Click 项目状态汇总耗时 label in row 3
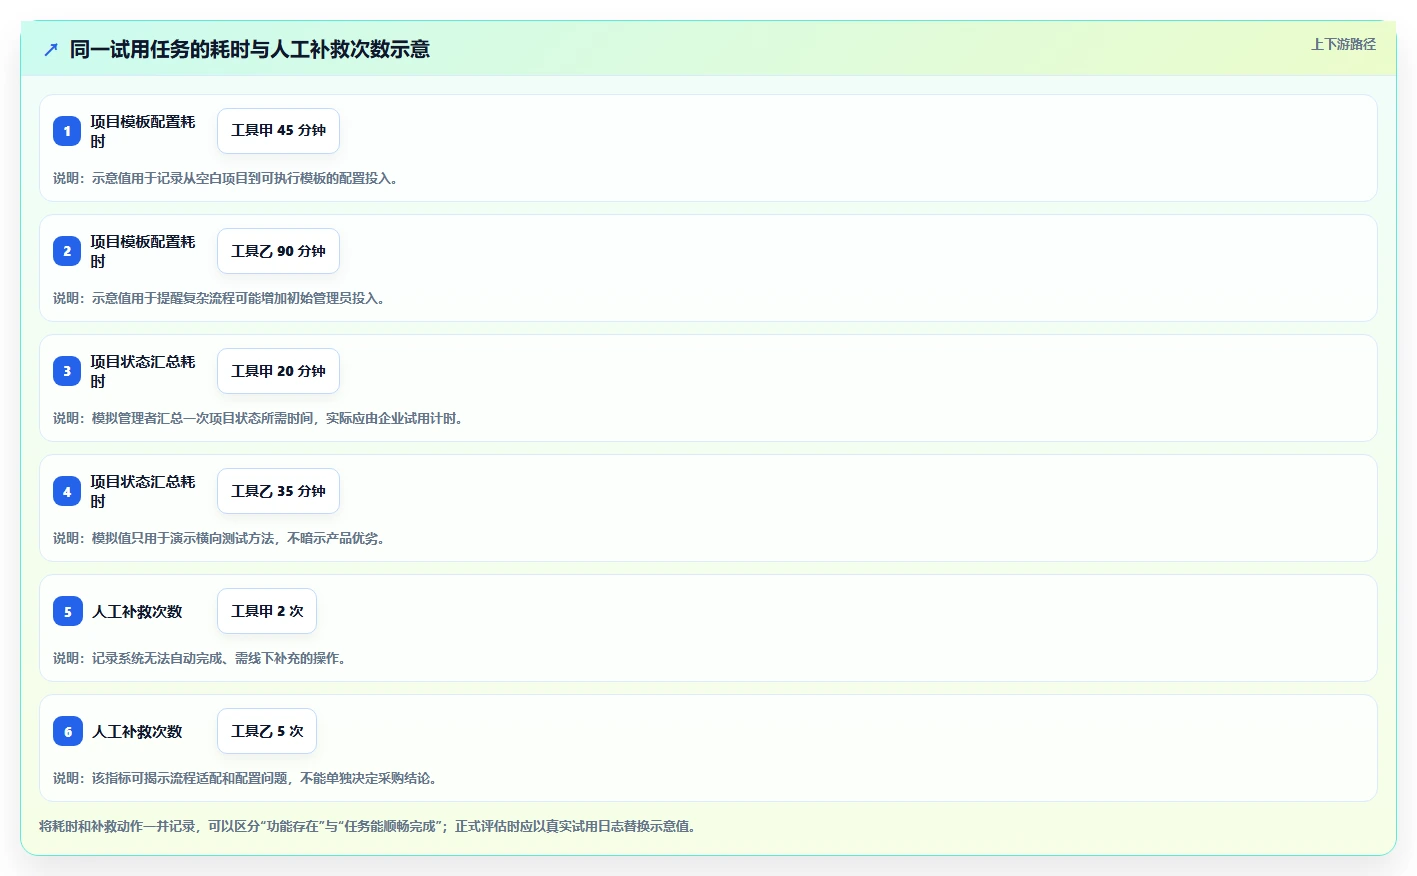Viewport: 1417px width, 876px height. coord(143,371)
